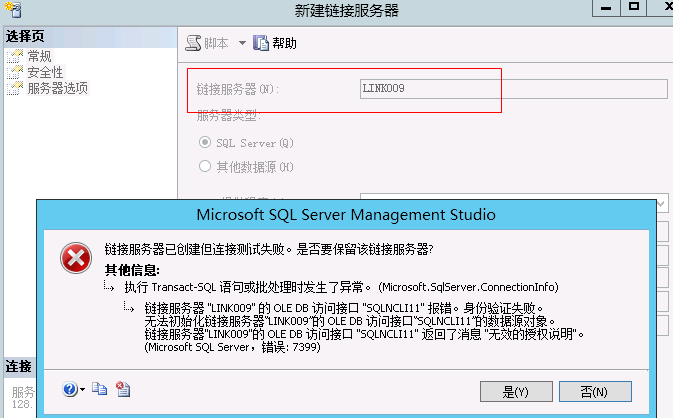Click the 无法初始化链接服务器 data source object line

click(350, 321)
